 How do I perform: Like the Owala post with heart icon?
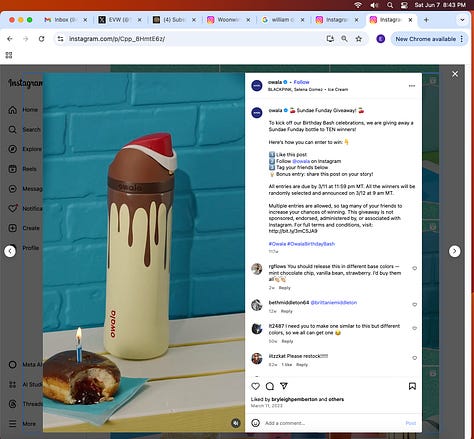coord(256,386)
